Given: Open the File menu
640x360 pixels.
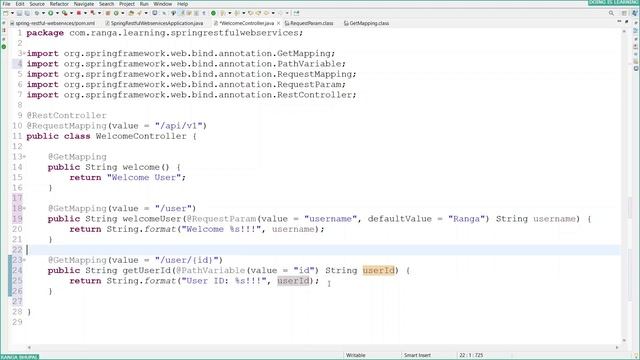Looking at the screenshot, I should click(x=7, y=4).
